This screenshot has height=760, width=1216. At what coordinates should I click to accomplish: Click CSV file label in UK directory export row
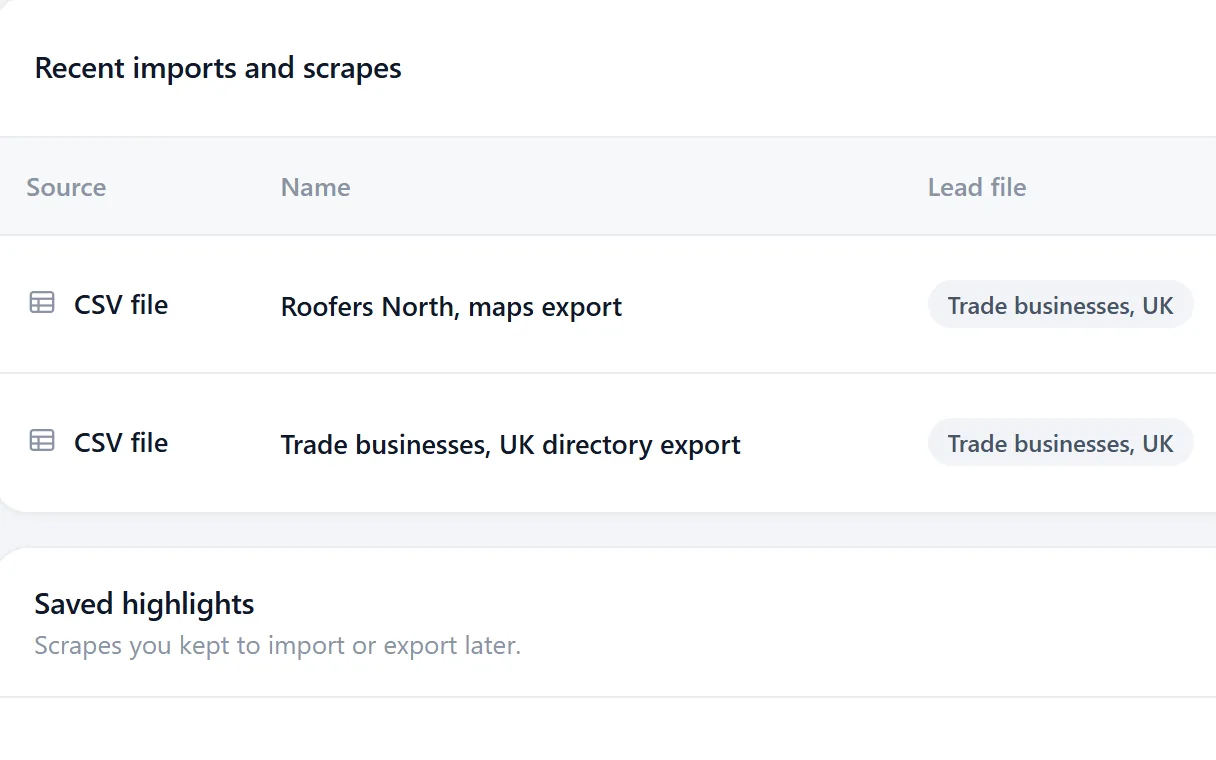(x=121, y=442)
